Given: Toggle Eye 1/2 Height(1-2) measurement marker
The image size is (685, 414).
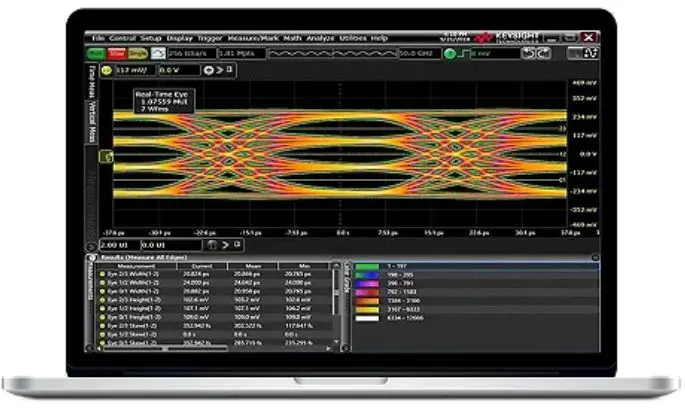Looking at the screenshot, I should pyautogui.click(x=102, y=309).
